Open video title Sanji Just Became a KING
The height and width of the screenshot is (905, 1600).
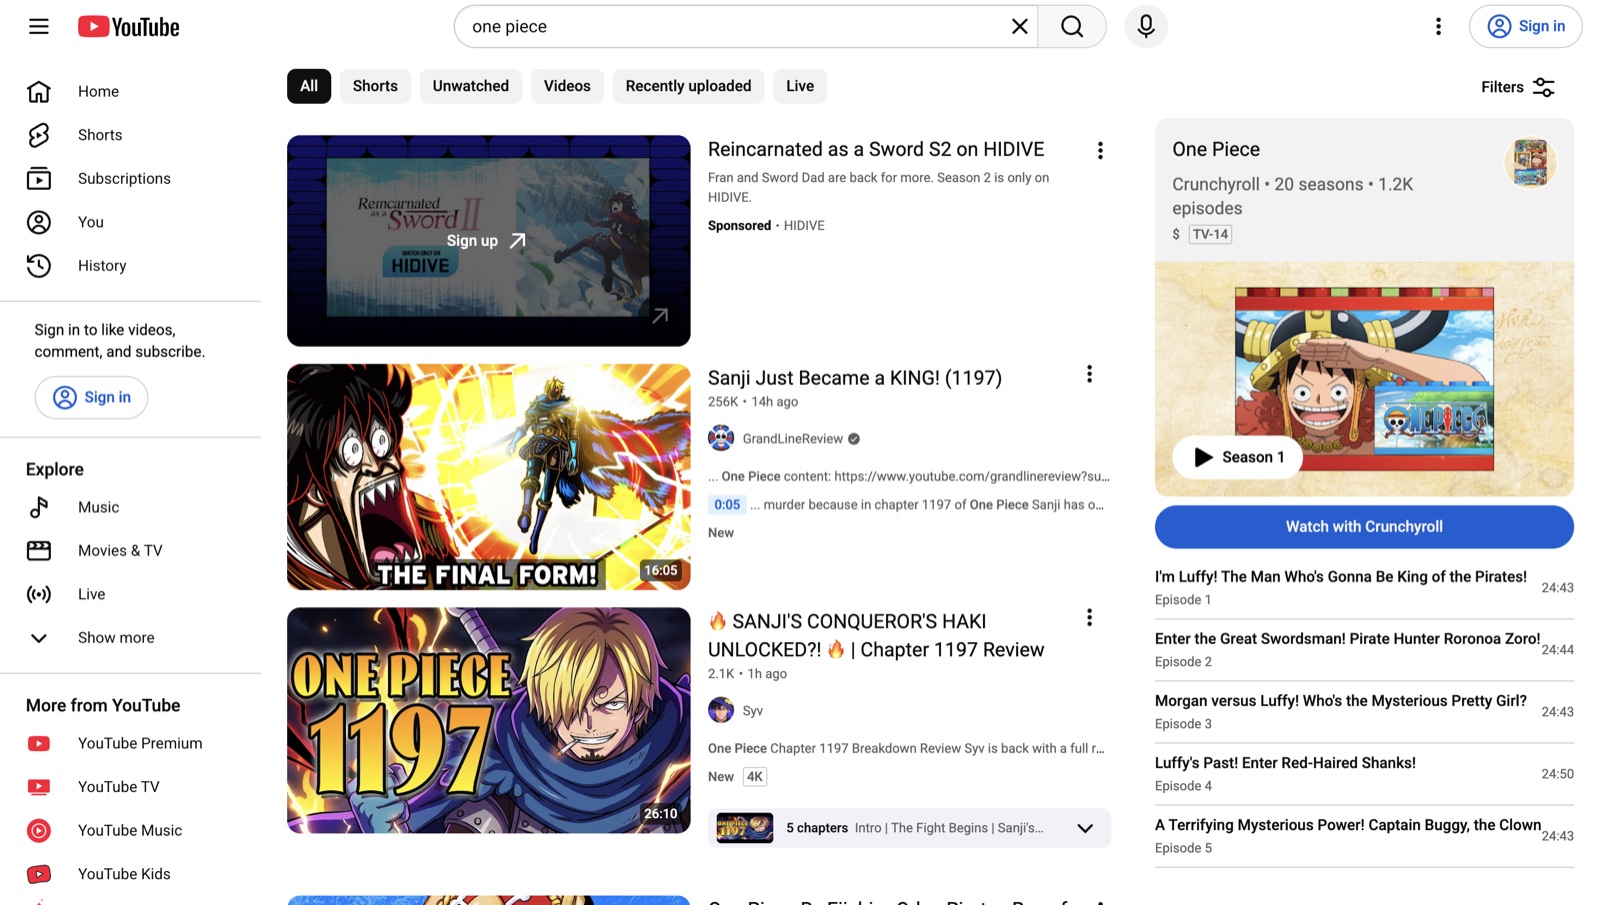point(855,378)
